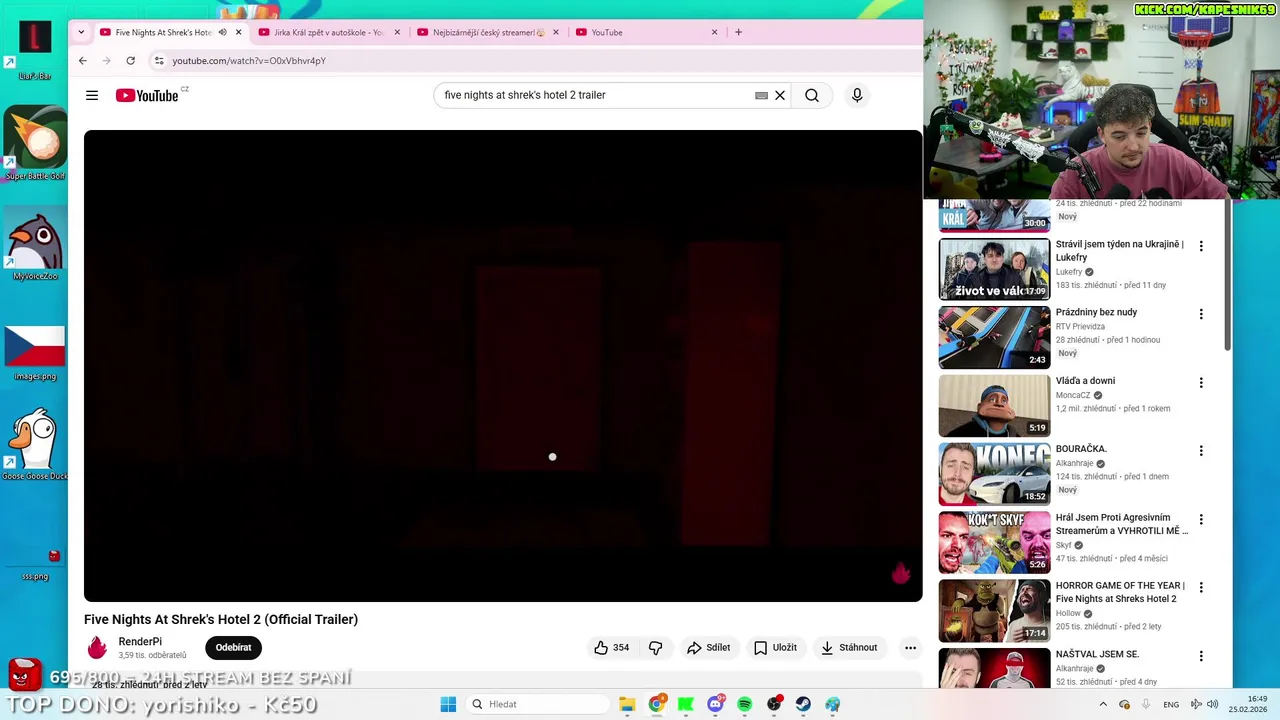Open options for Strávil jsem týden na Ukrajině
The height and width of the screenshot is (720, 1280).
coord(1201,246)
